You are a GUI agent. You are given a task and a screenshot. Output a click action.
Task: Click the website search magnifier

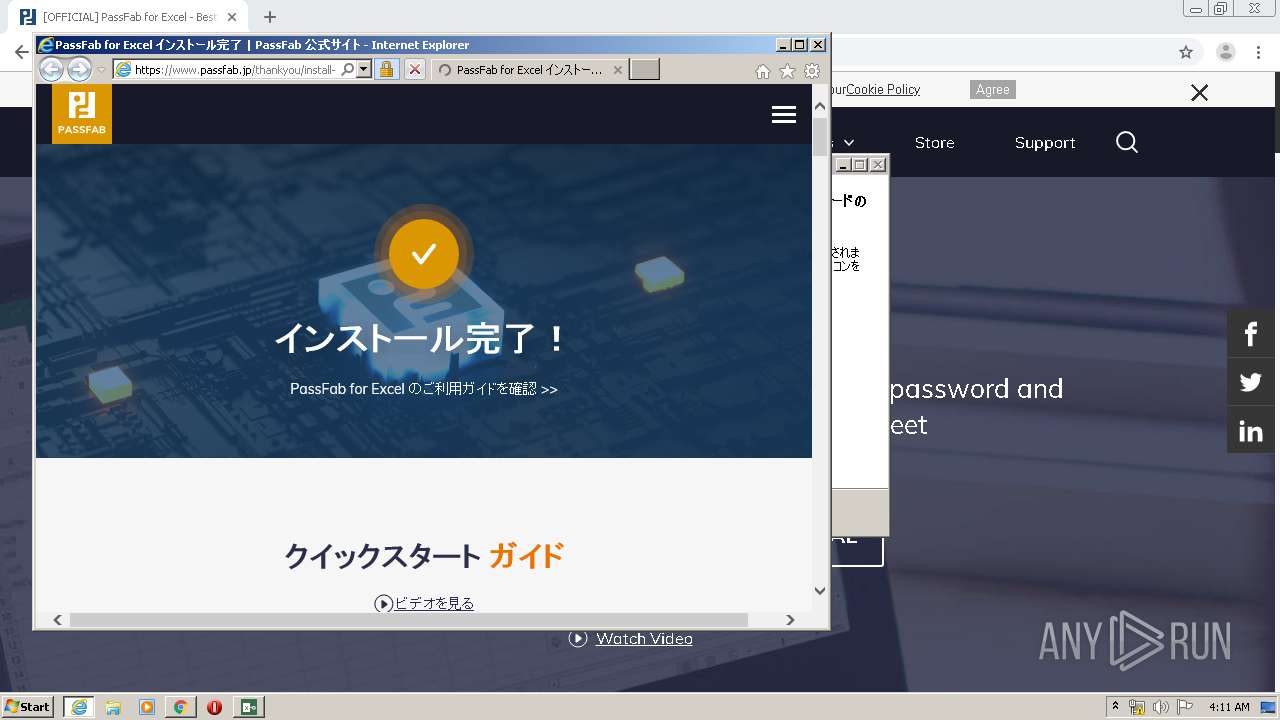1127,143
